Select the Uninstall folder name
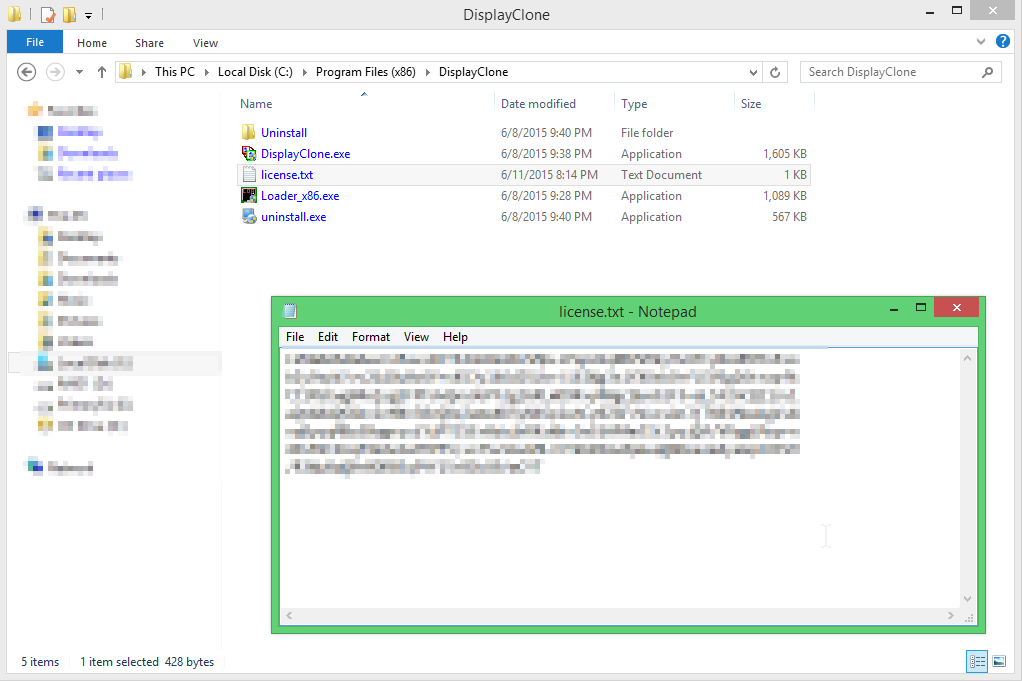The height and width of the screenshot is (681, 1022). 284,133
